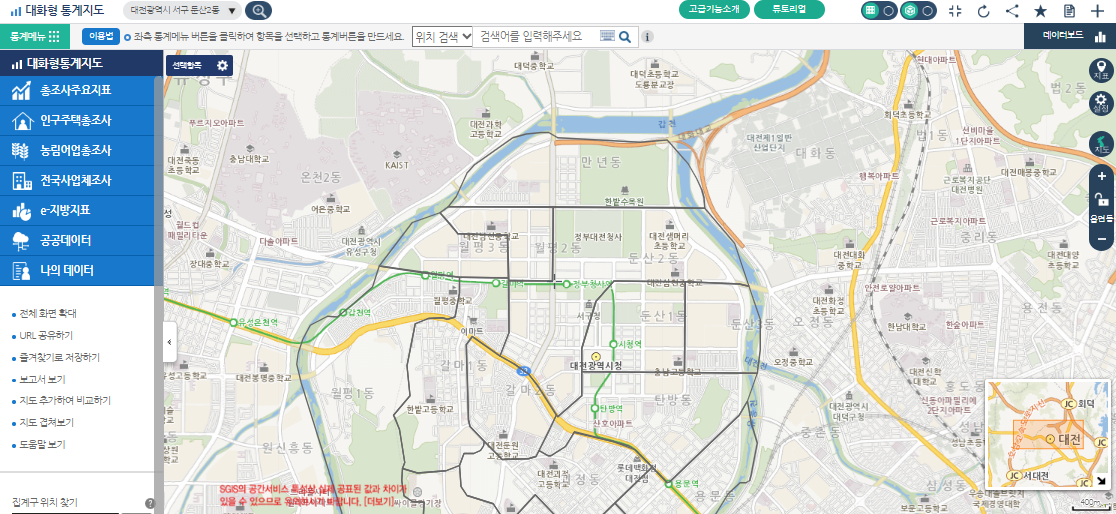Click the 지도 map type icon
The height and width of the screenshot is (514, 1116).
1101,144
